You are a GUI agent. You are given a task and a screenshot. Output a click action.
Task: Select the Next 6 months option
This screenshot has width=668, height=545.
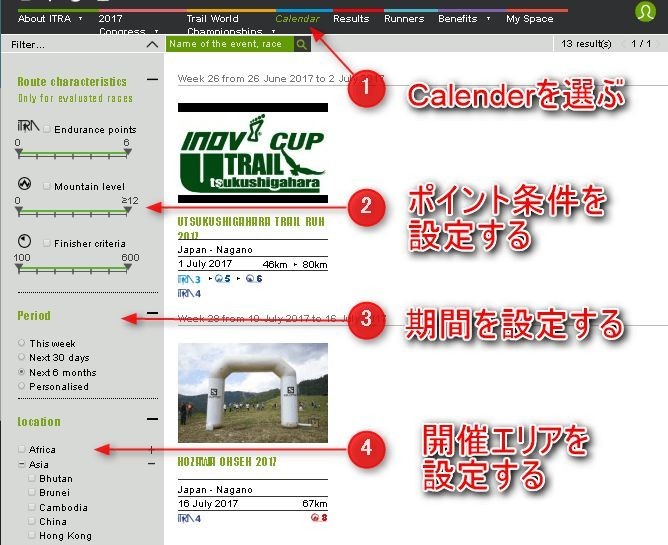click(x=21, y=372)
